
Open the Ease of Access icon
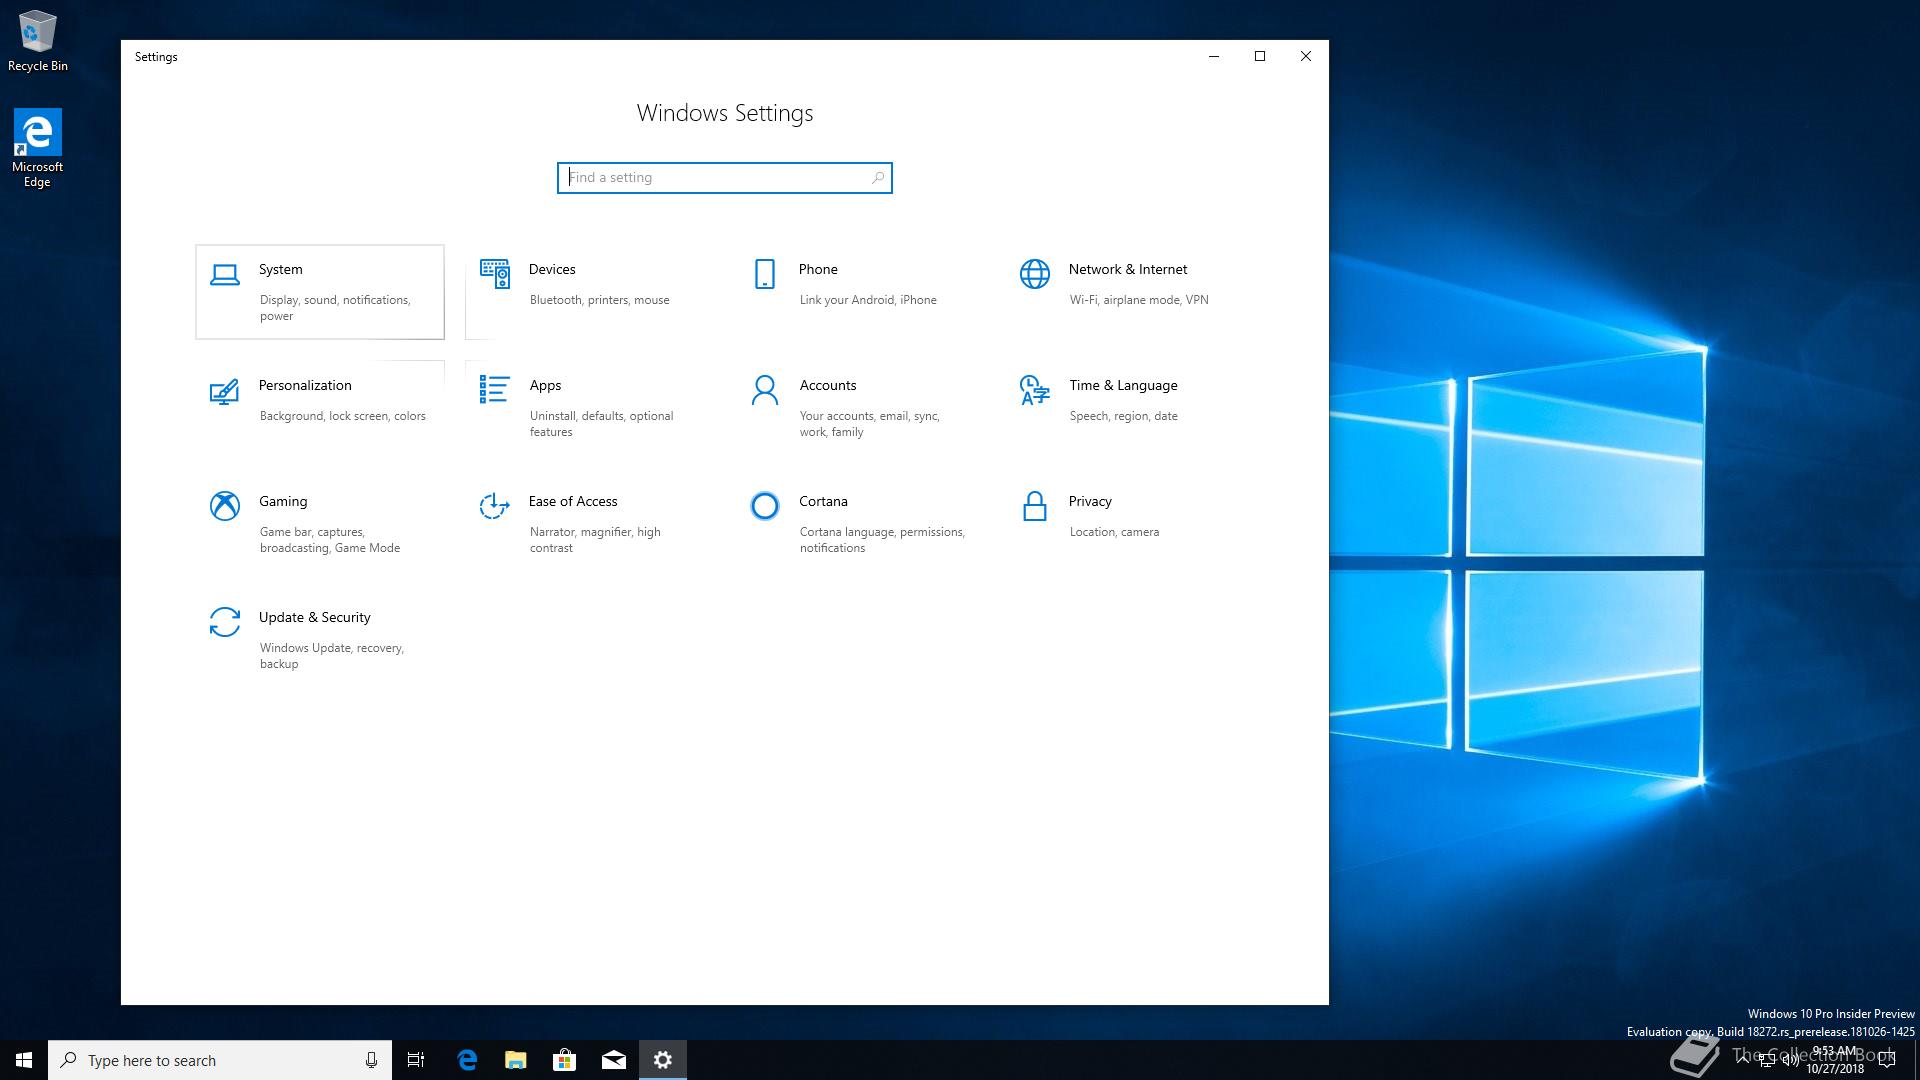[x=495, y=506]
